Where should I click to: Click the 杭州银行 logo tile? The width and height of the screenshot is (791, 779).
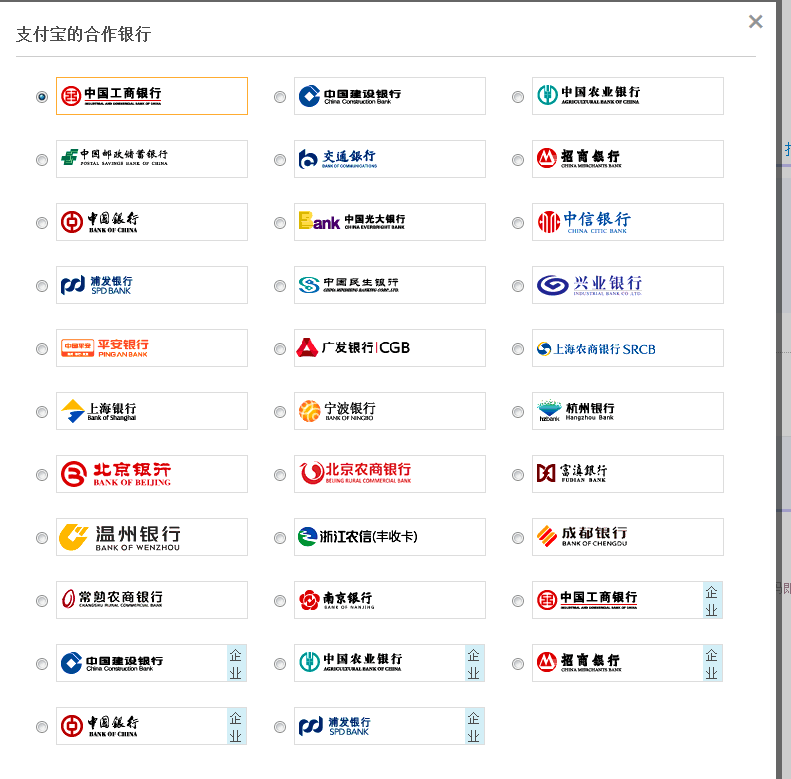(x=628, y=411)
